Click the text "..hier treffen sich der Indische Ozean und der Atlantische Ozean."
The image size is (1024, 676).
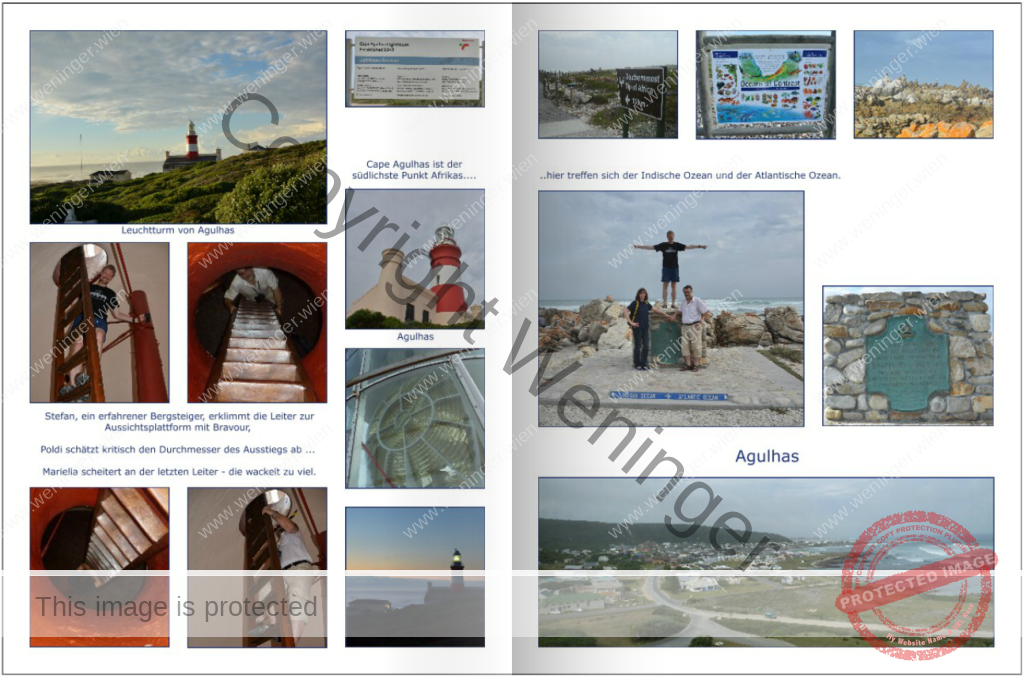click(690, 176)
